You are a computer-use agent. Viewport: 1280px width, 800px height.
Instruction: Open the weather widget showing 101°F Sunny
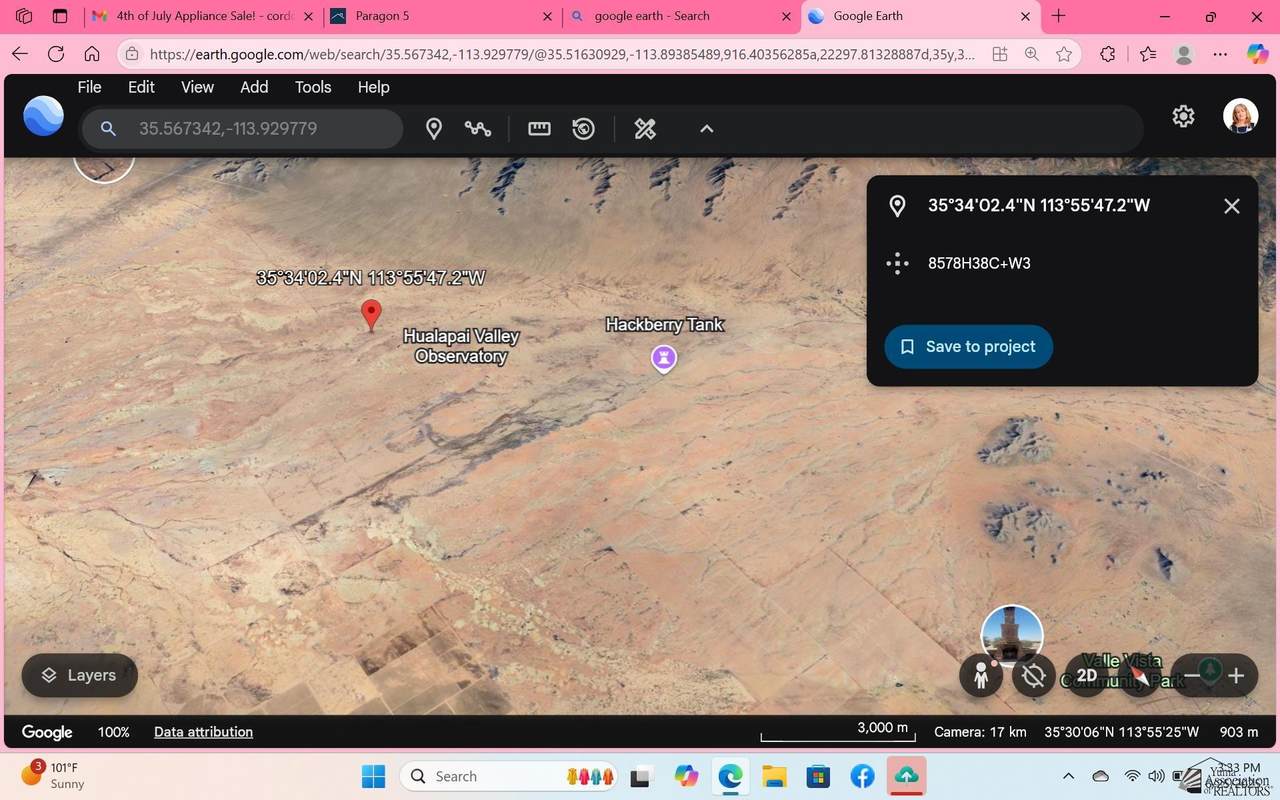point(52,775)
